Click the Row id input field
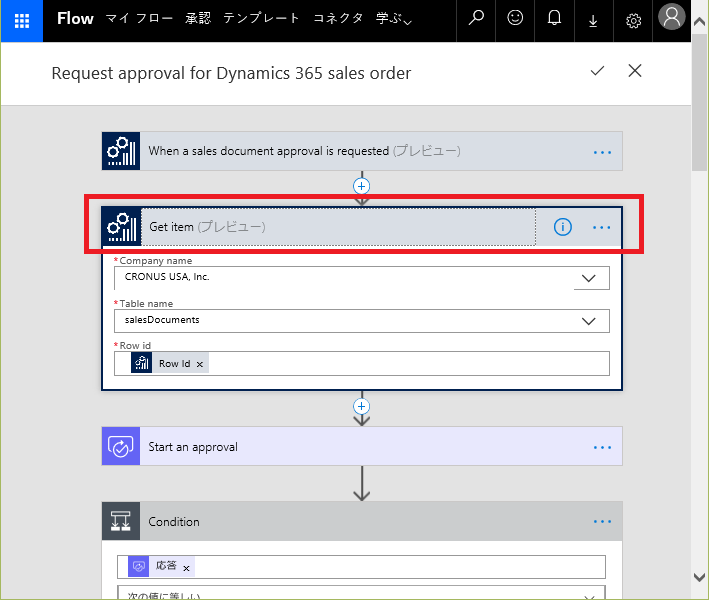Image resolution: width=709 pixels, height=600 pixels. tap(362, 364)
